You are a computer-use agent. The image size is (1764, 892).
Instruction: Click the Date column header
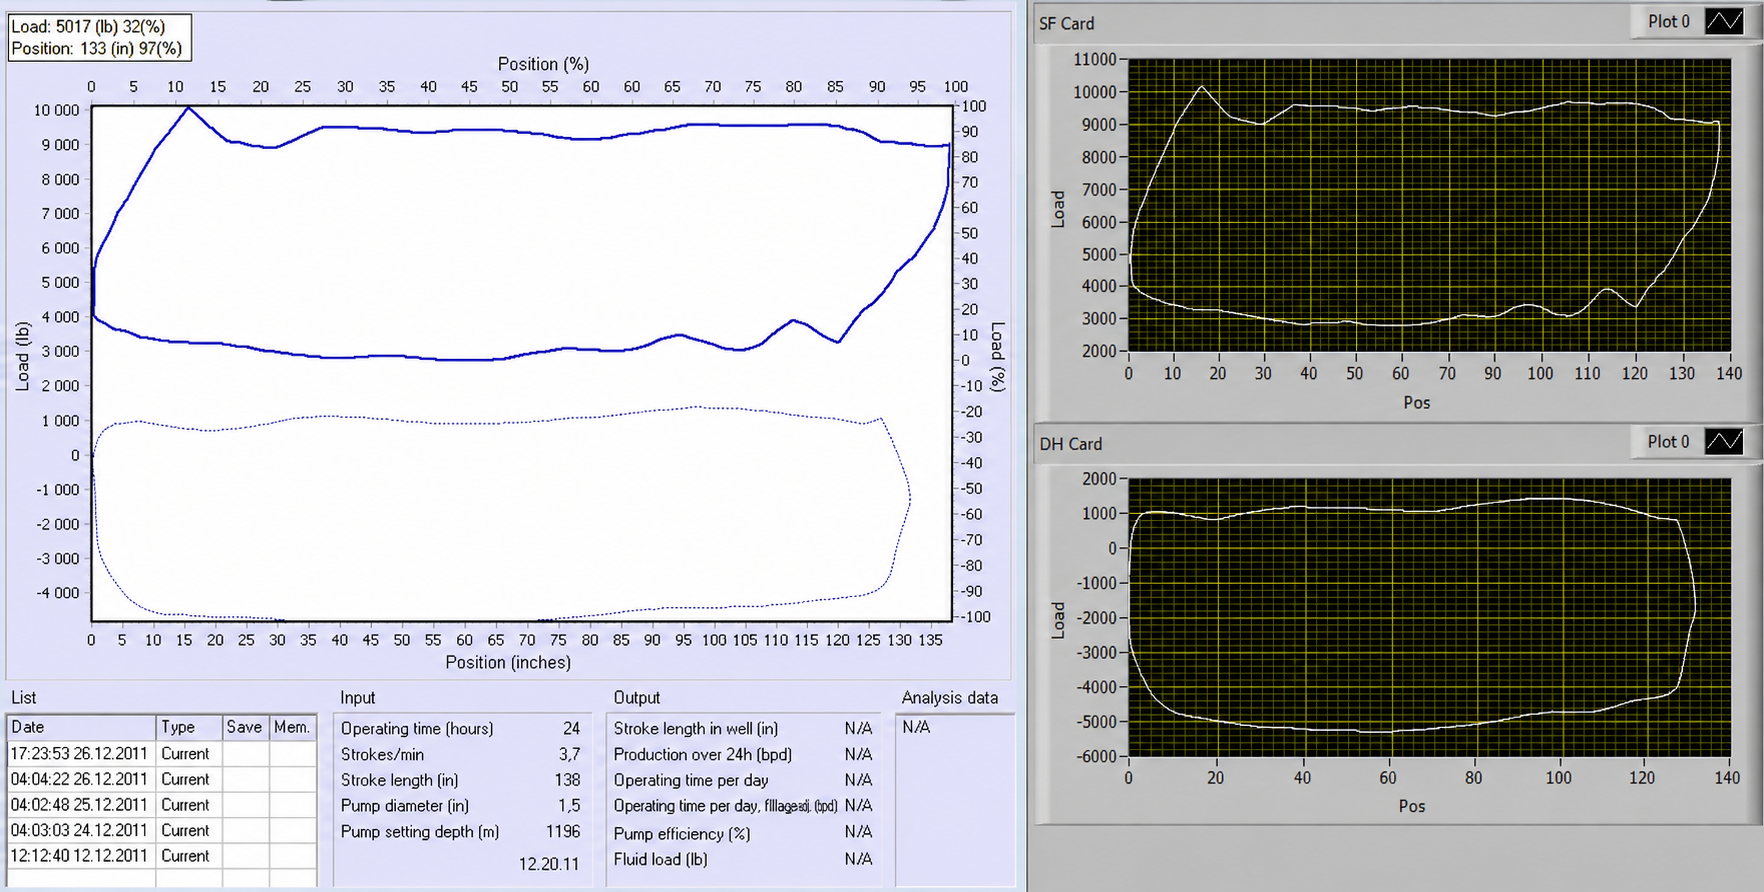coord(82,727)
